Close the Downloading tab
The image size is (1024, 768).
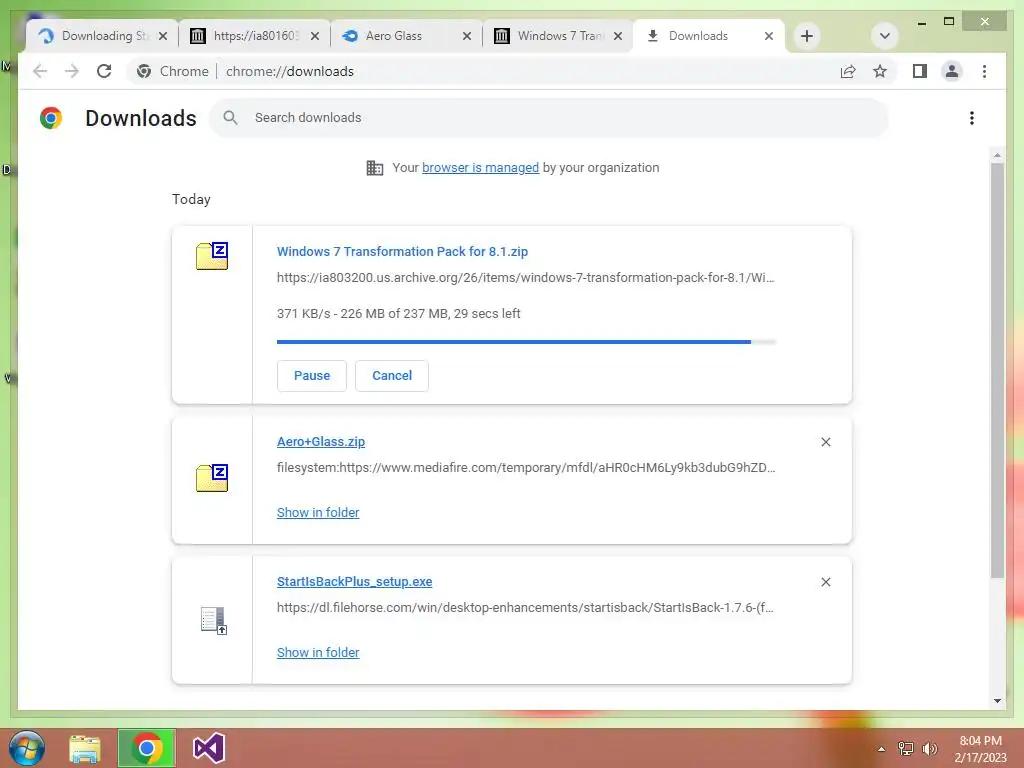[x=163, y=36]
